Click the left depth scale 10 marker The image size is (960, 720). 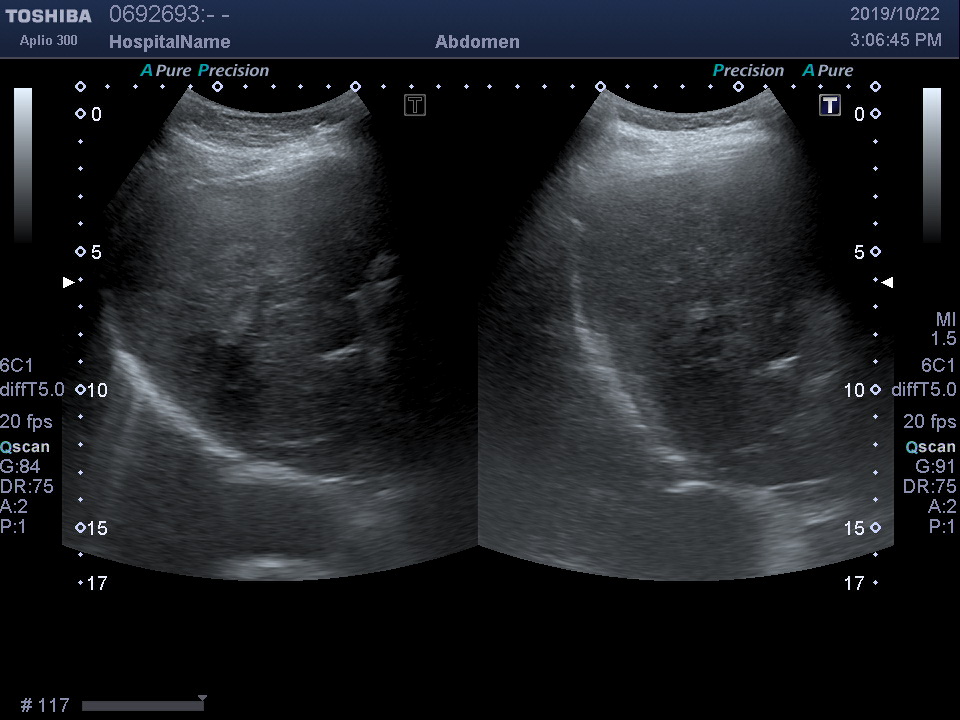coord(92,390)
